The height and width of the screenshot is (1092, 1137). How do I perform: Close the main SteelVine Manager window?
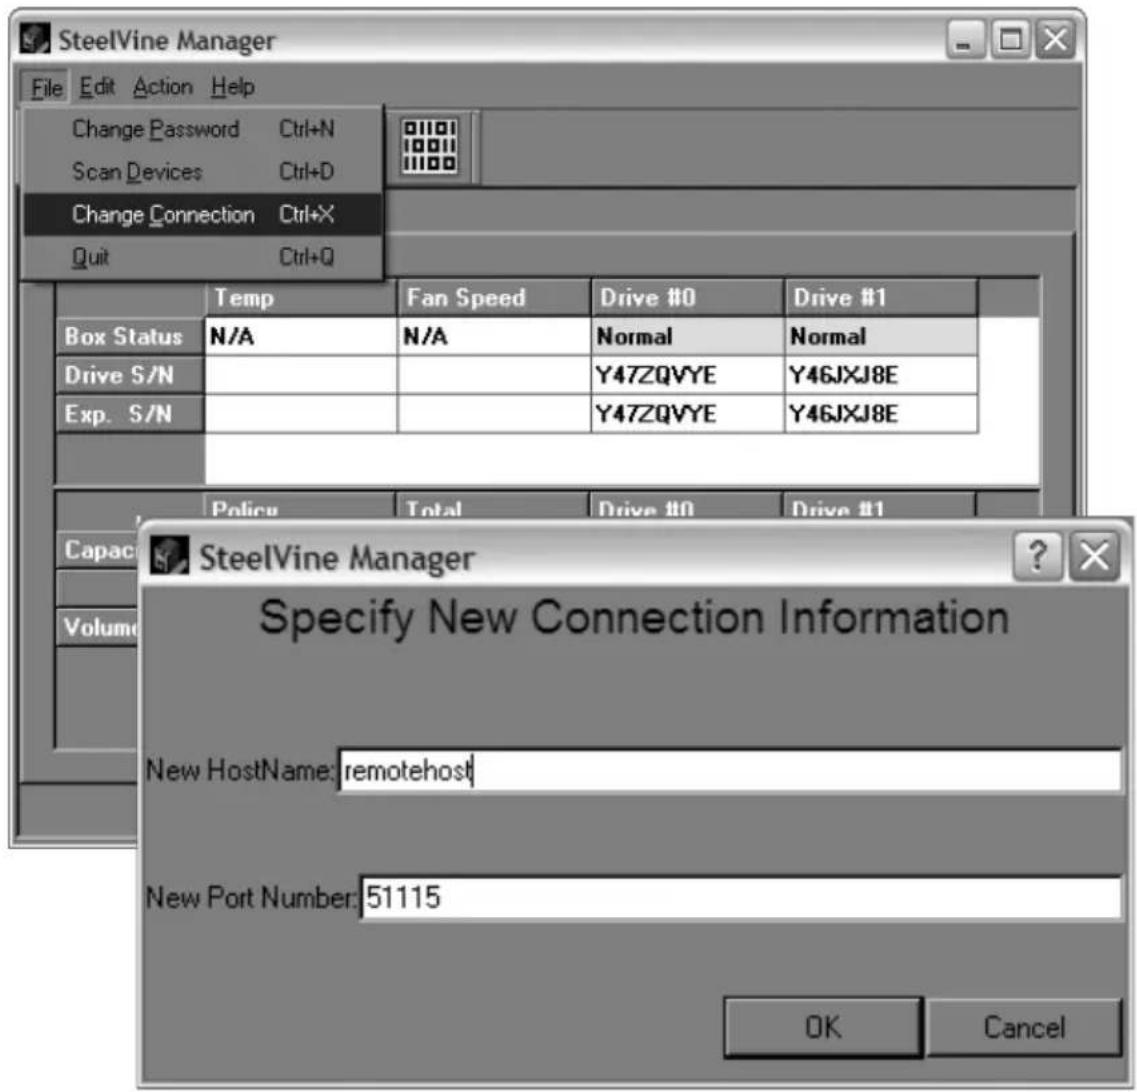pos(1055,39)
